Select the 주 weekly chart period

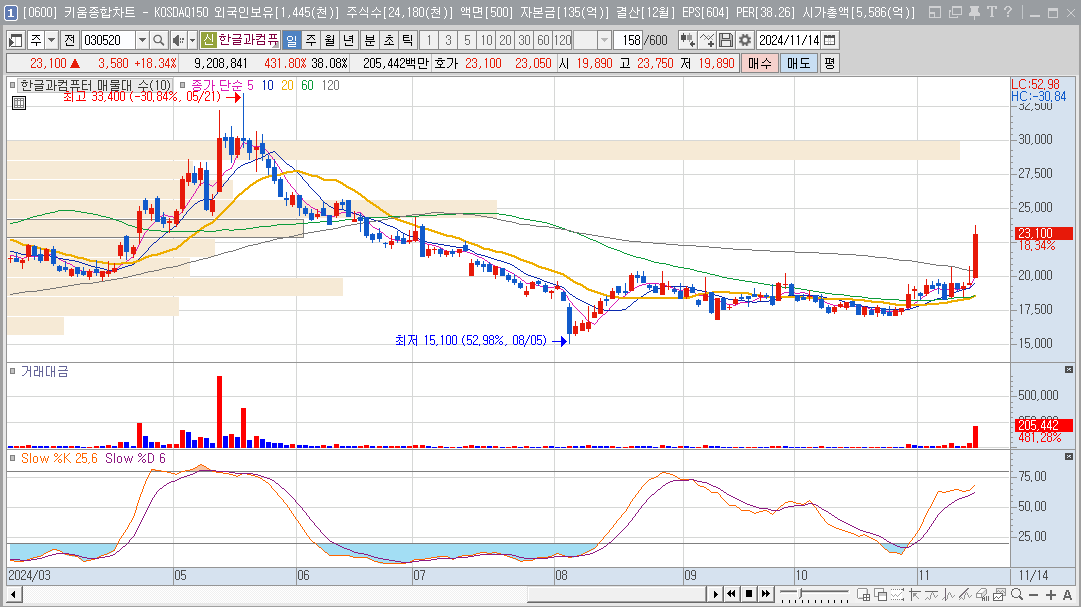(311, 41)
